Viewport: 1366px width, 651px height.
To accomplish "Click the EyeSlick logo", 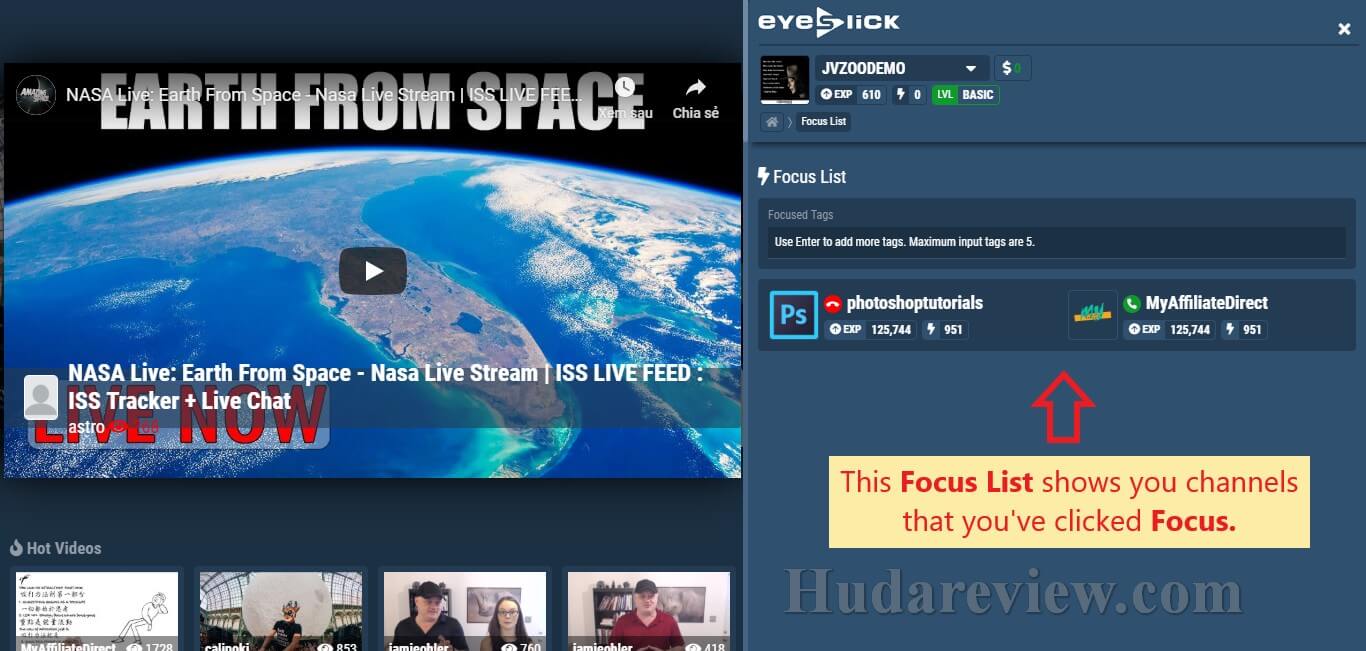I will pyautogui.click(x=829, y=21).
